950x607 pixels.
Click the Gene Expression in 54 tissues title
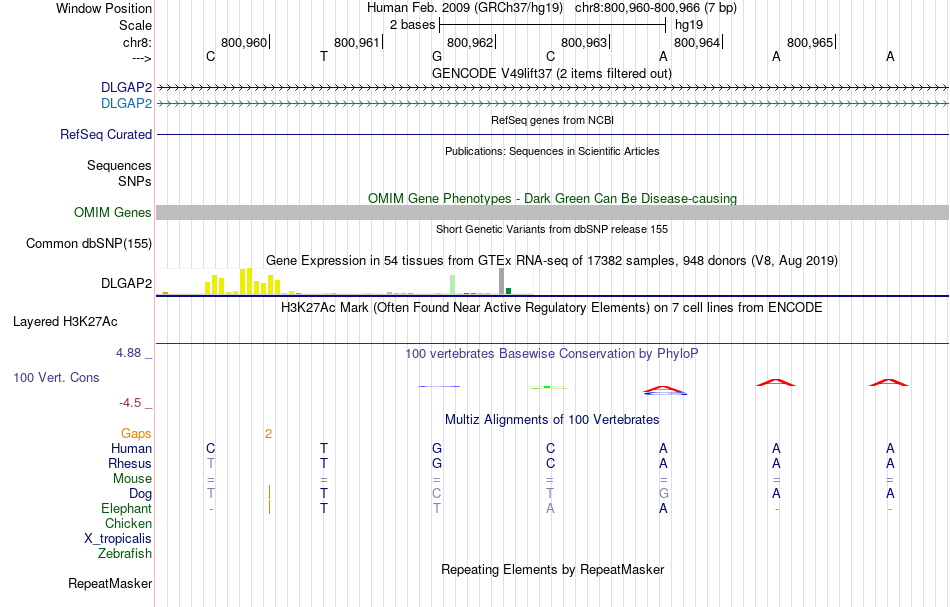click(x=551, y=260)
